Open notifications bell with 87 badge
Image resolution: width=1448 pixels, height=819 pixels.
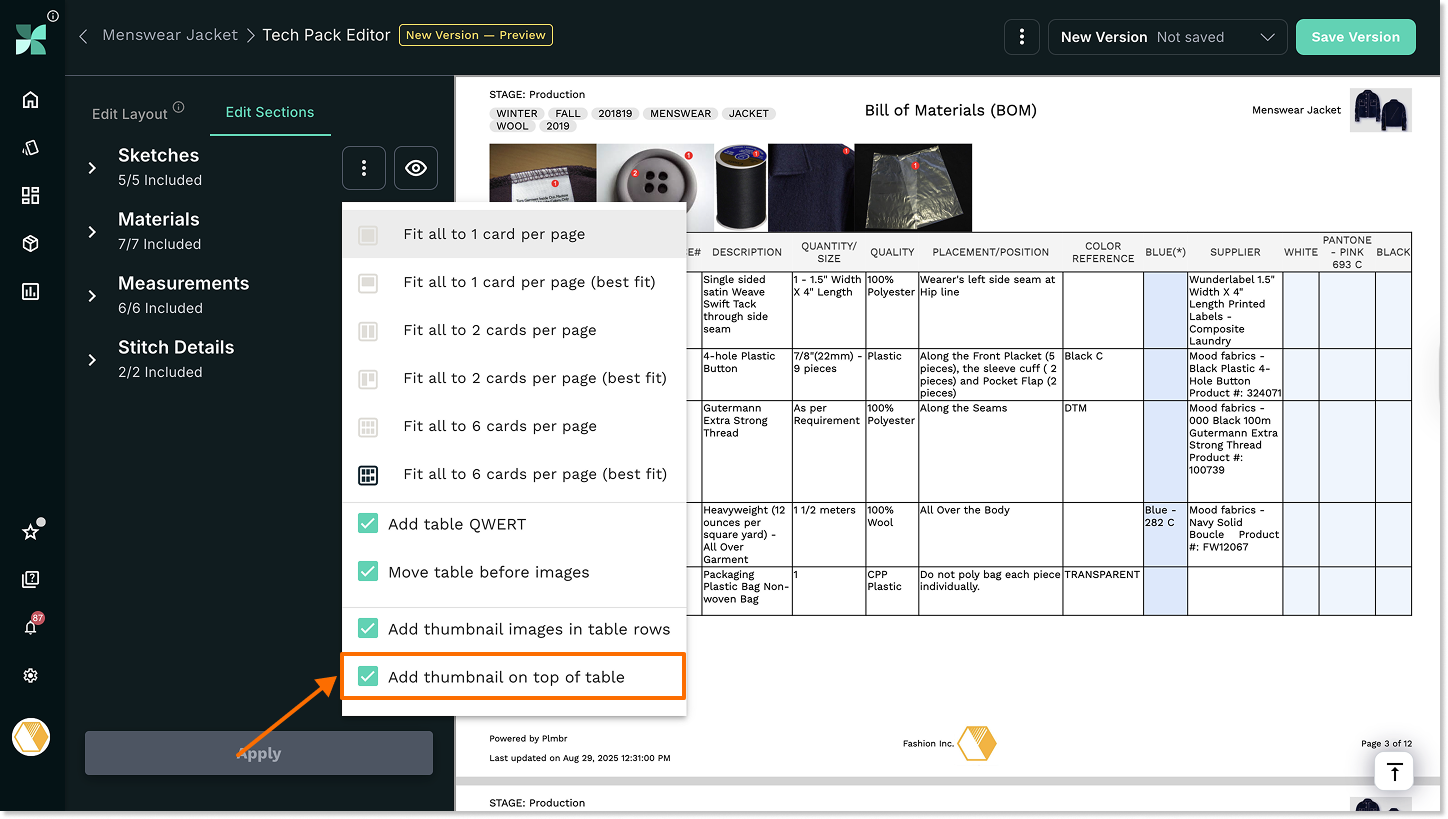pyautogui.click(x=30, y=628)
